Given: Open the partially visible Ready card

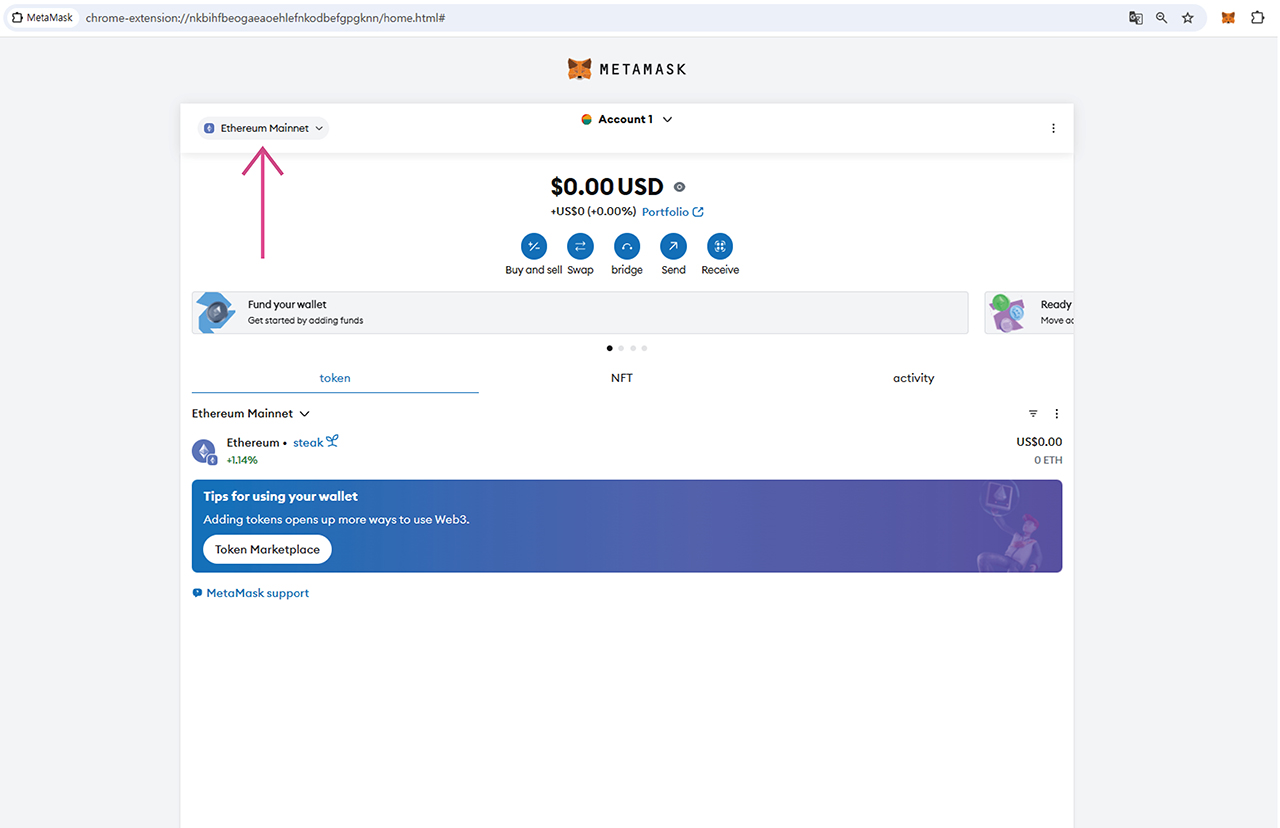Looking at the screenshot, I should (x=1029, y=313).
